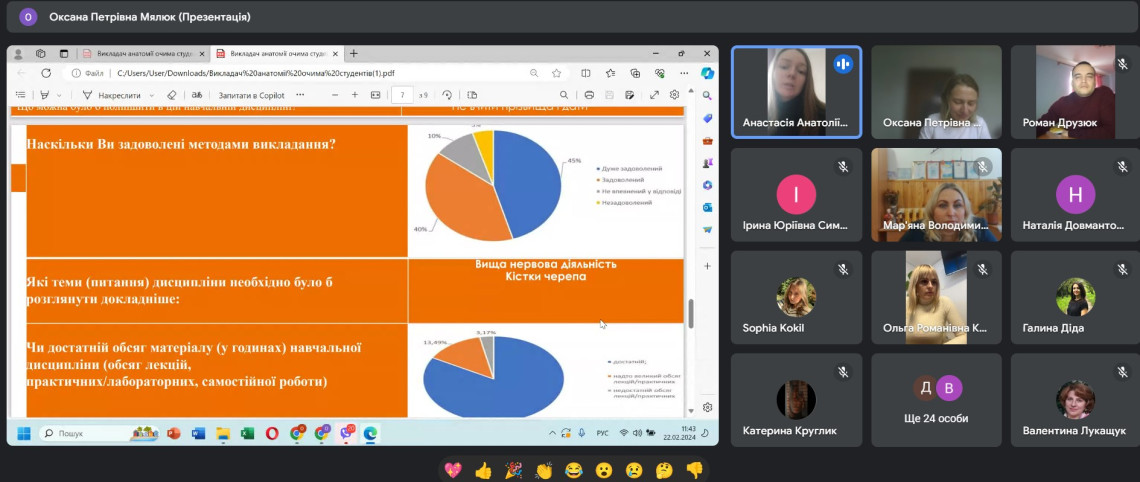The width and height of the screenshot is (1140, 482).
Task: Enter PDF full screen mode
Action: [x=654, y=95]
